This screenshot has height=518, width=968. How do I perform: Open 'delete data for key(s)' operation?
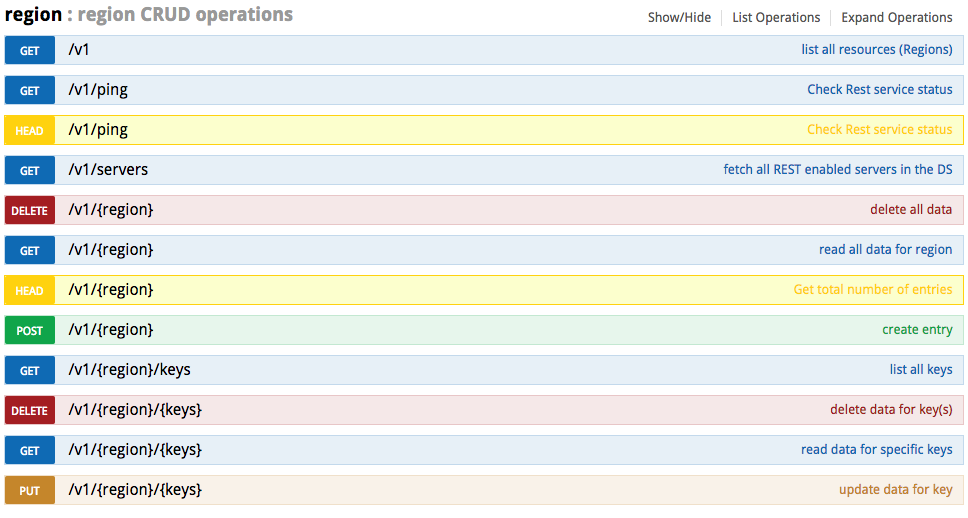point(891,410)
